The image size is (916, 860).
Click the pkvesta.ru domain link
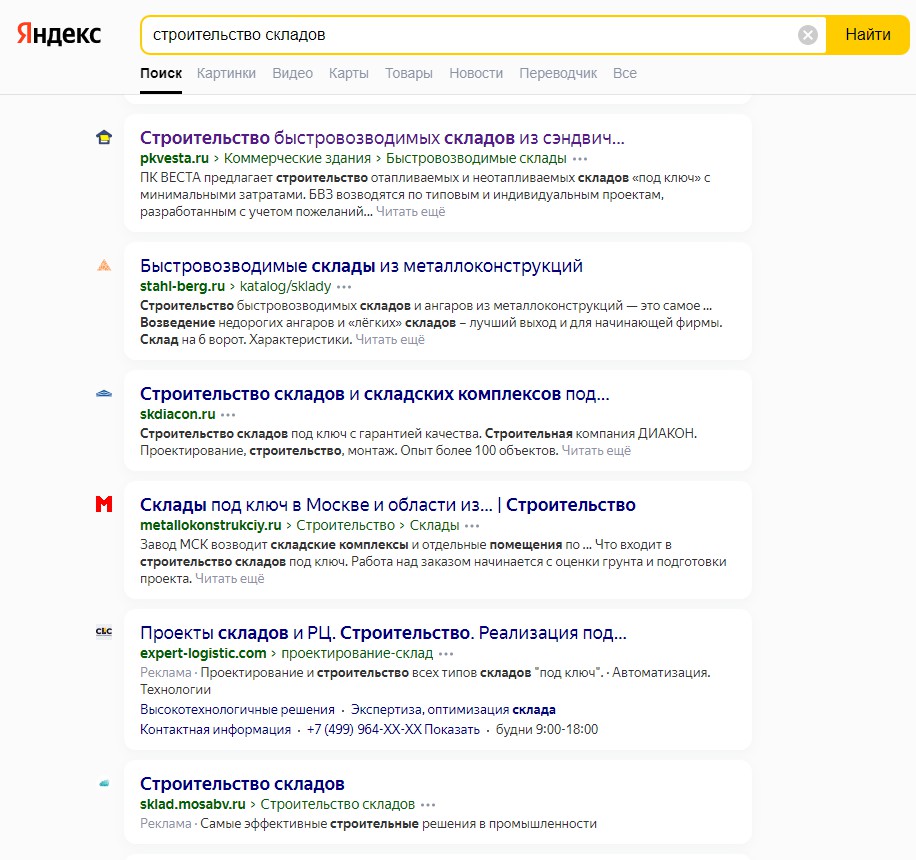point(174,158)
